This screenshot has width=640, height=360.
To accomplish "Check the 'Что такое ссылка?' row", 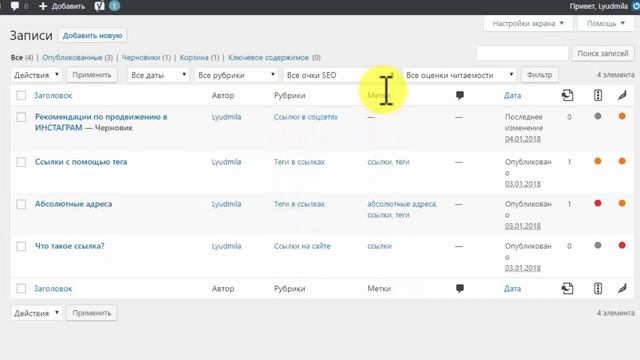I will 21,246.
